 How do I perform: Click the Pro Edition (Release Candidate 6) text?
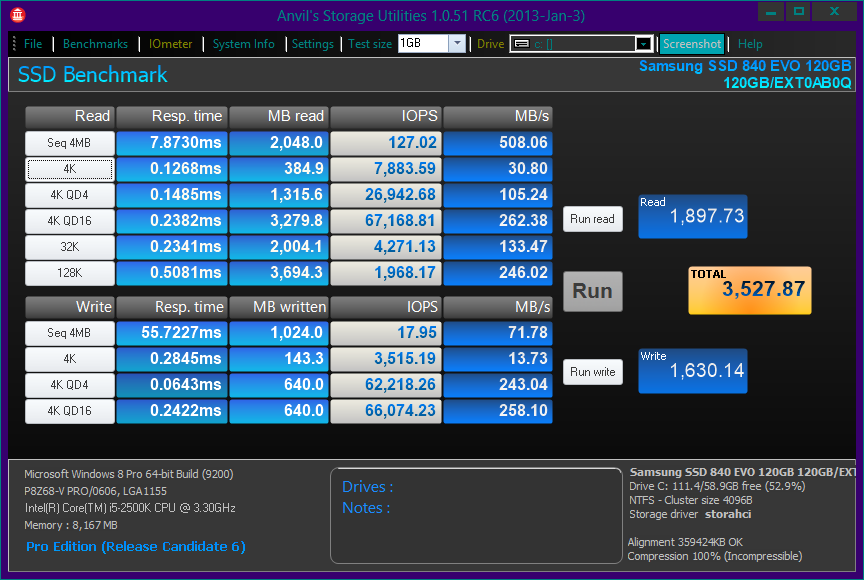pos(136,547)
